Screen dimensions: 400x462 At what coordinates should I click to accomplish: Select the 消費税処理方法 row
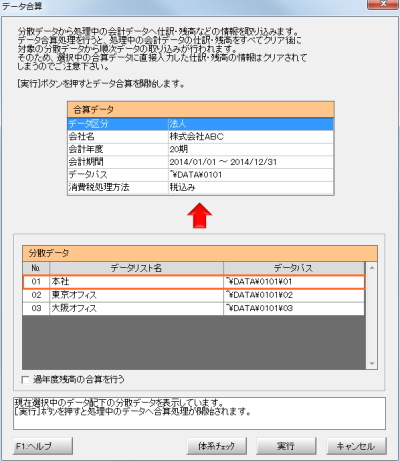point(201,187)
